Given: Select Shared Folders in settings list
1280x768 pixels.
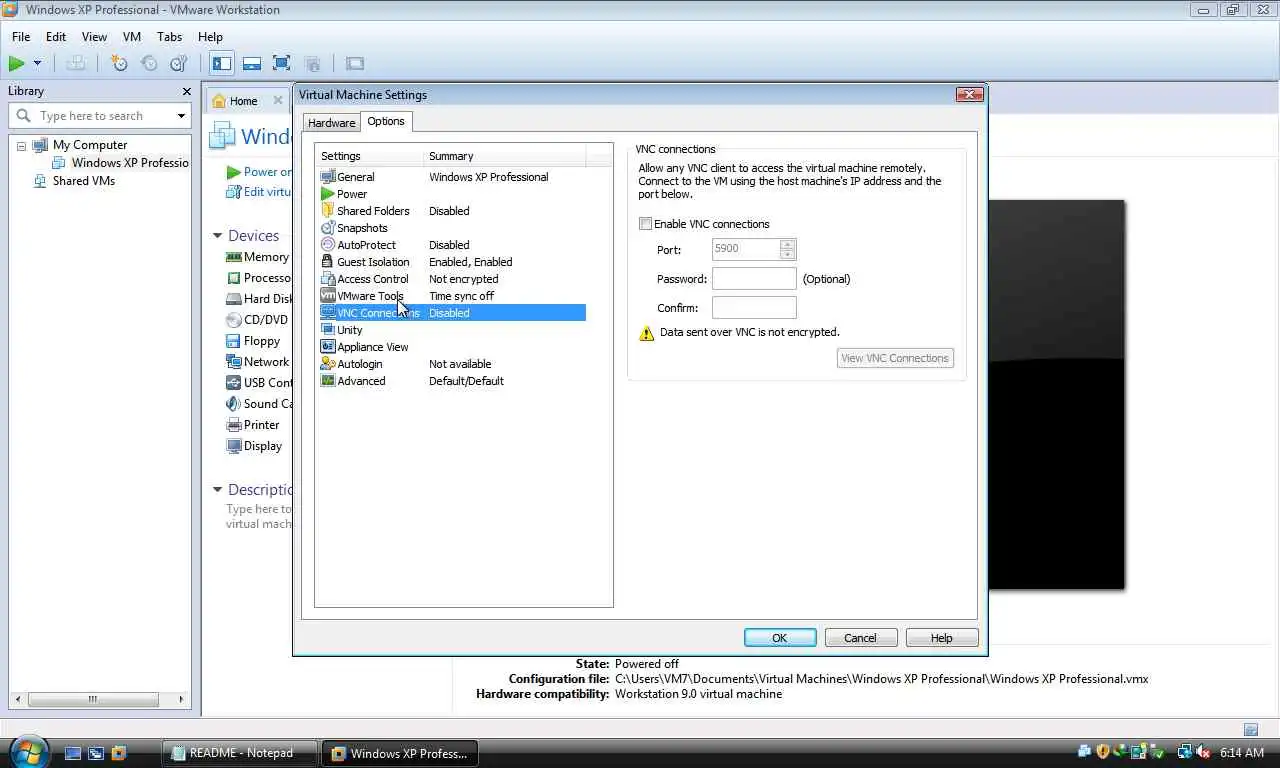Looking at the screenshot, I should (372, 211).
